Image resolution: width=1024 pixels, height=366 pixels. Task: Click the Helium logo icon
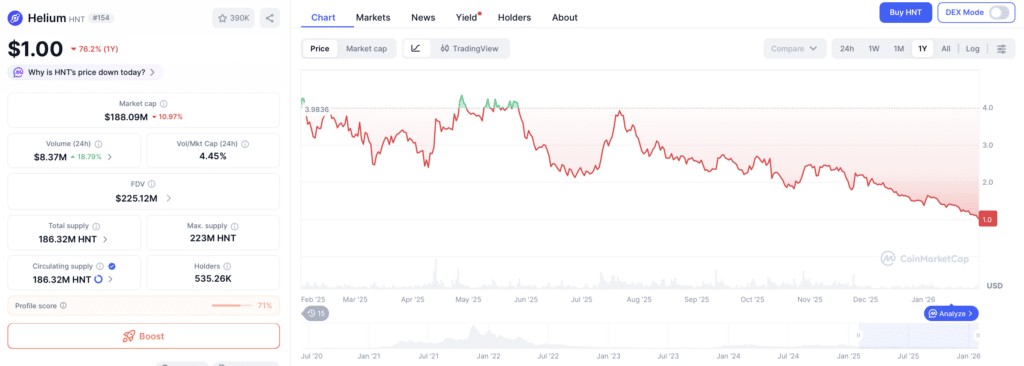pos(15,18)
